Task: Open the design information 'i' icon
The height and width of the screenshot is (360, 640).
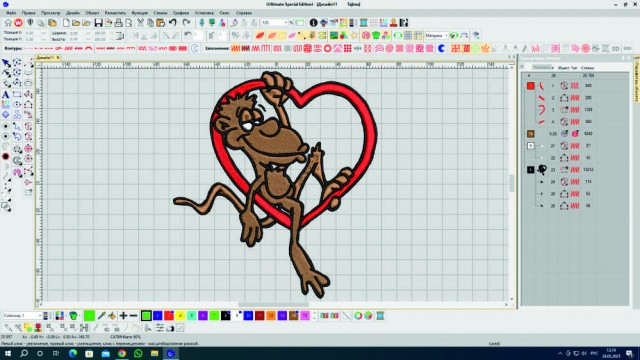Action: tap(313, 23)
